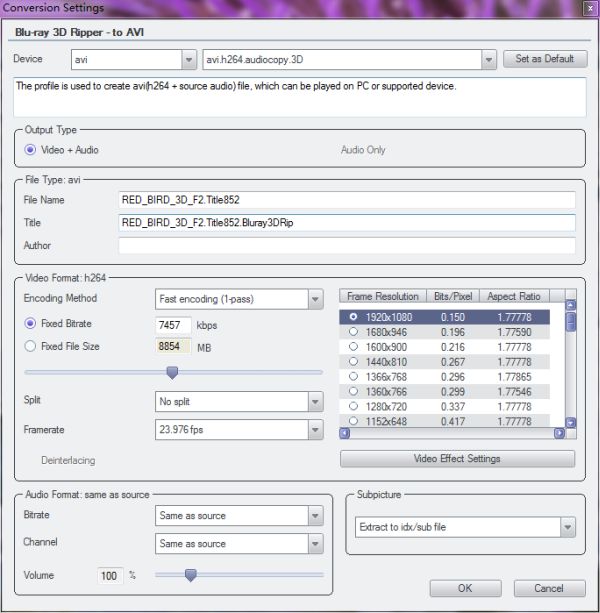
Task: Click the Deinterlacing option label
Action: click(x=68, y=461)
